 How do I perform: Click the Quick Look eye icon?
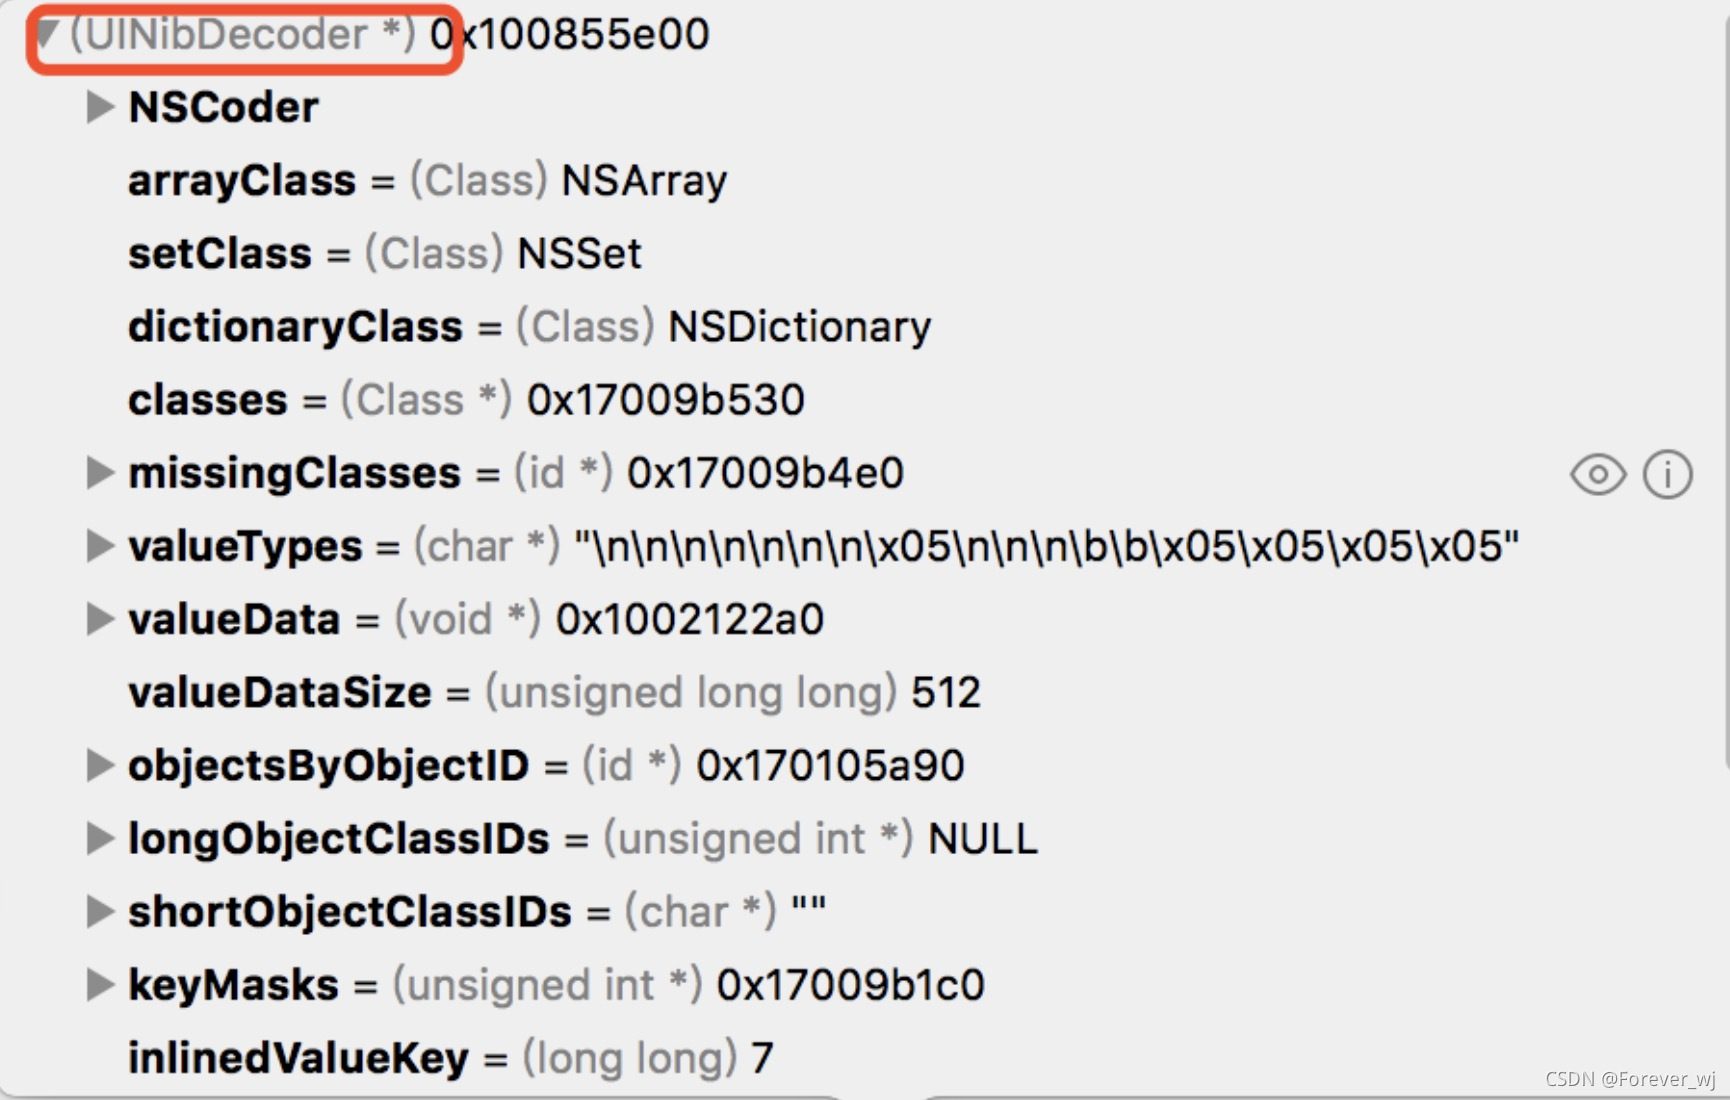1598,474
